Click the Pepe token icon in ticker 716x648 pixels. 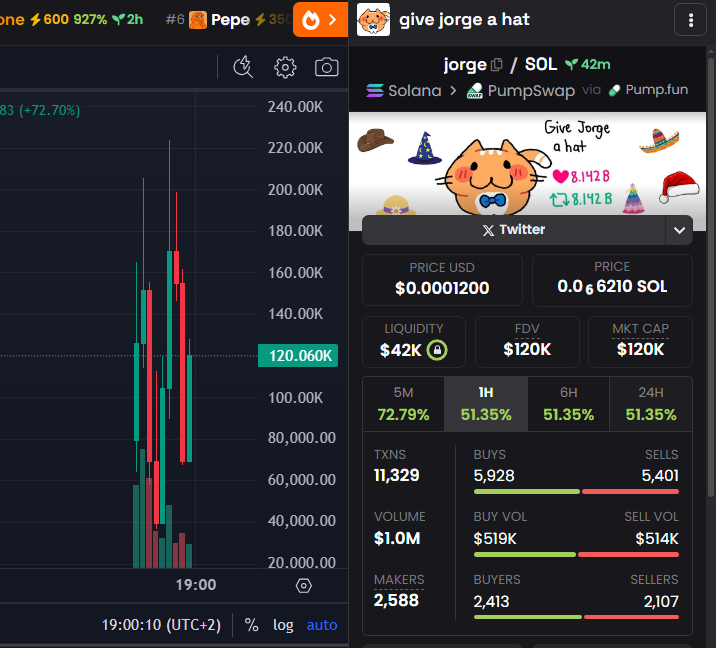pyautogui.click(x=198, y=20)
